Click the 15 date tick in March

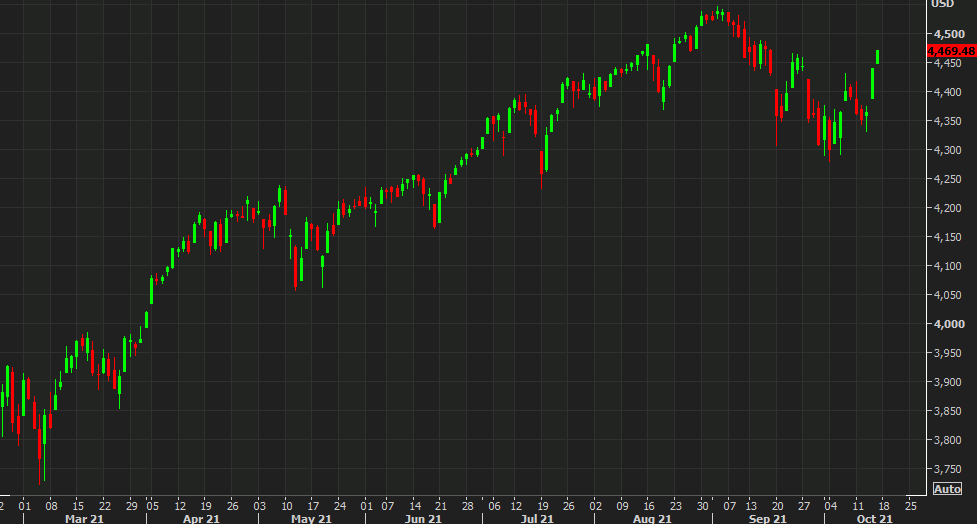pyautogui.click(x=78, y=505)
